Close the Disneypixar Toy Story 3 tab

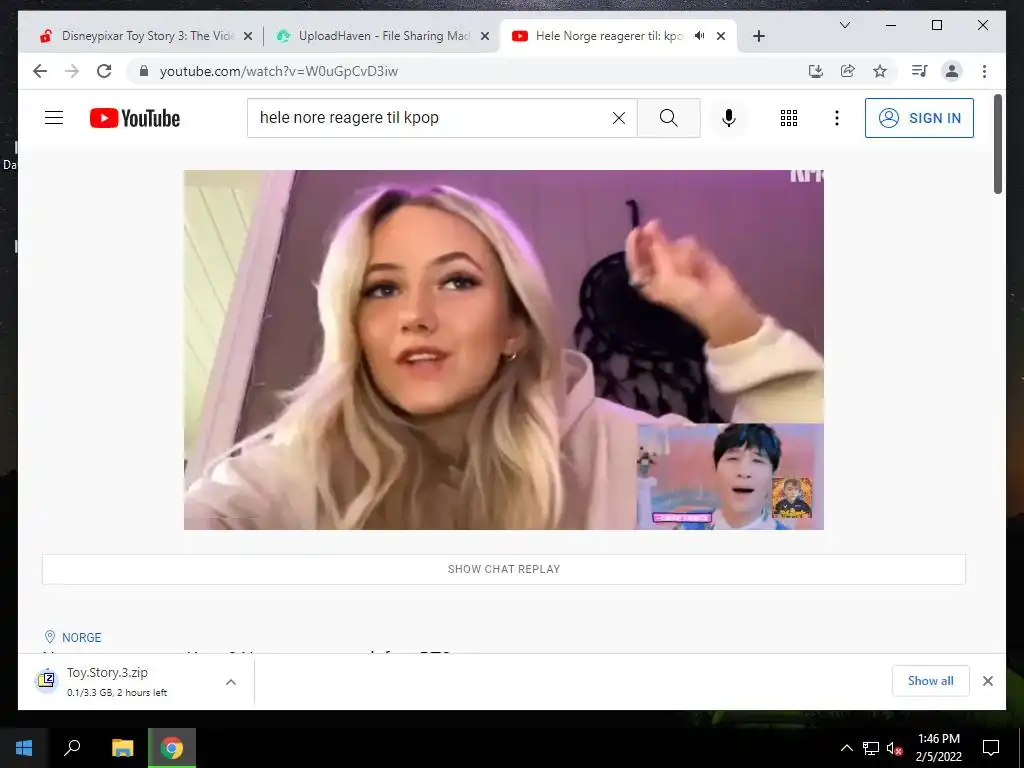248,36
